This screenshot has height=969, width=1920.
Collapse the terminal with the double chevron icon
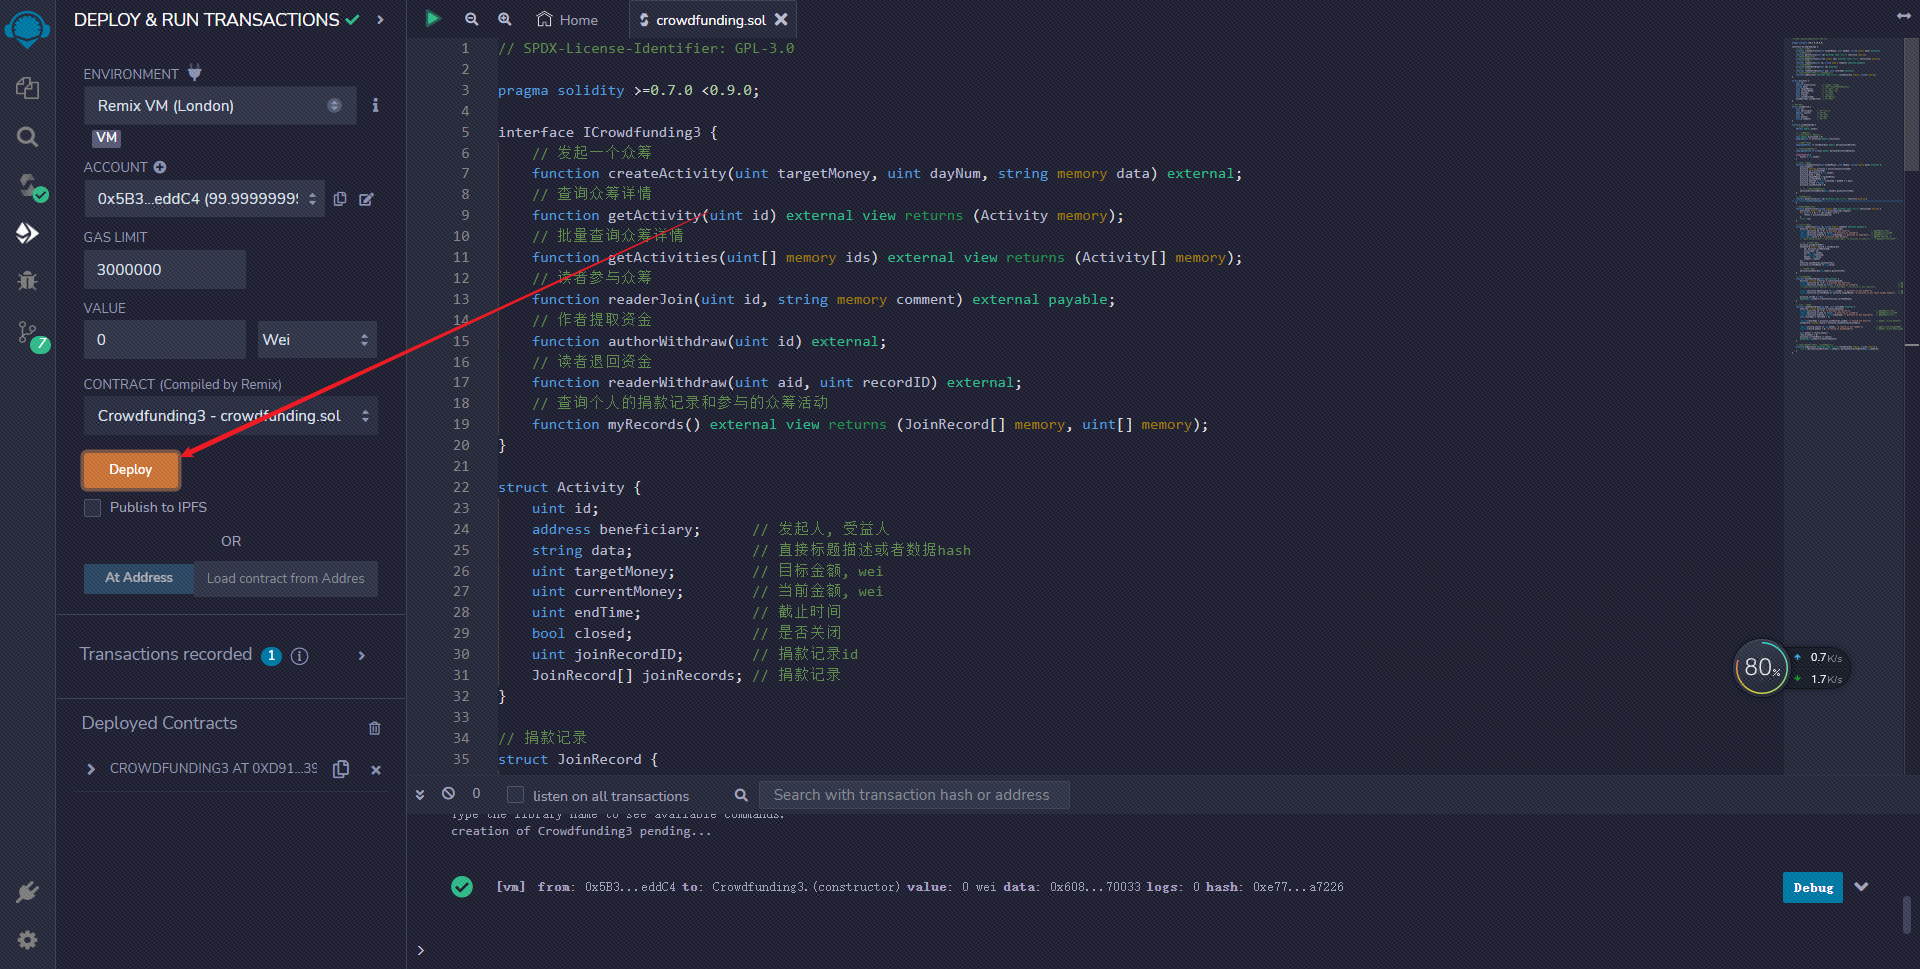pos(420,794)
